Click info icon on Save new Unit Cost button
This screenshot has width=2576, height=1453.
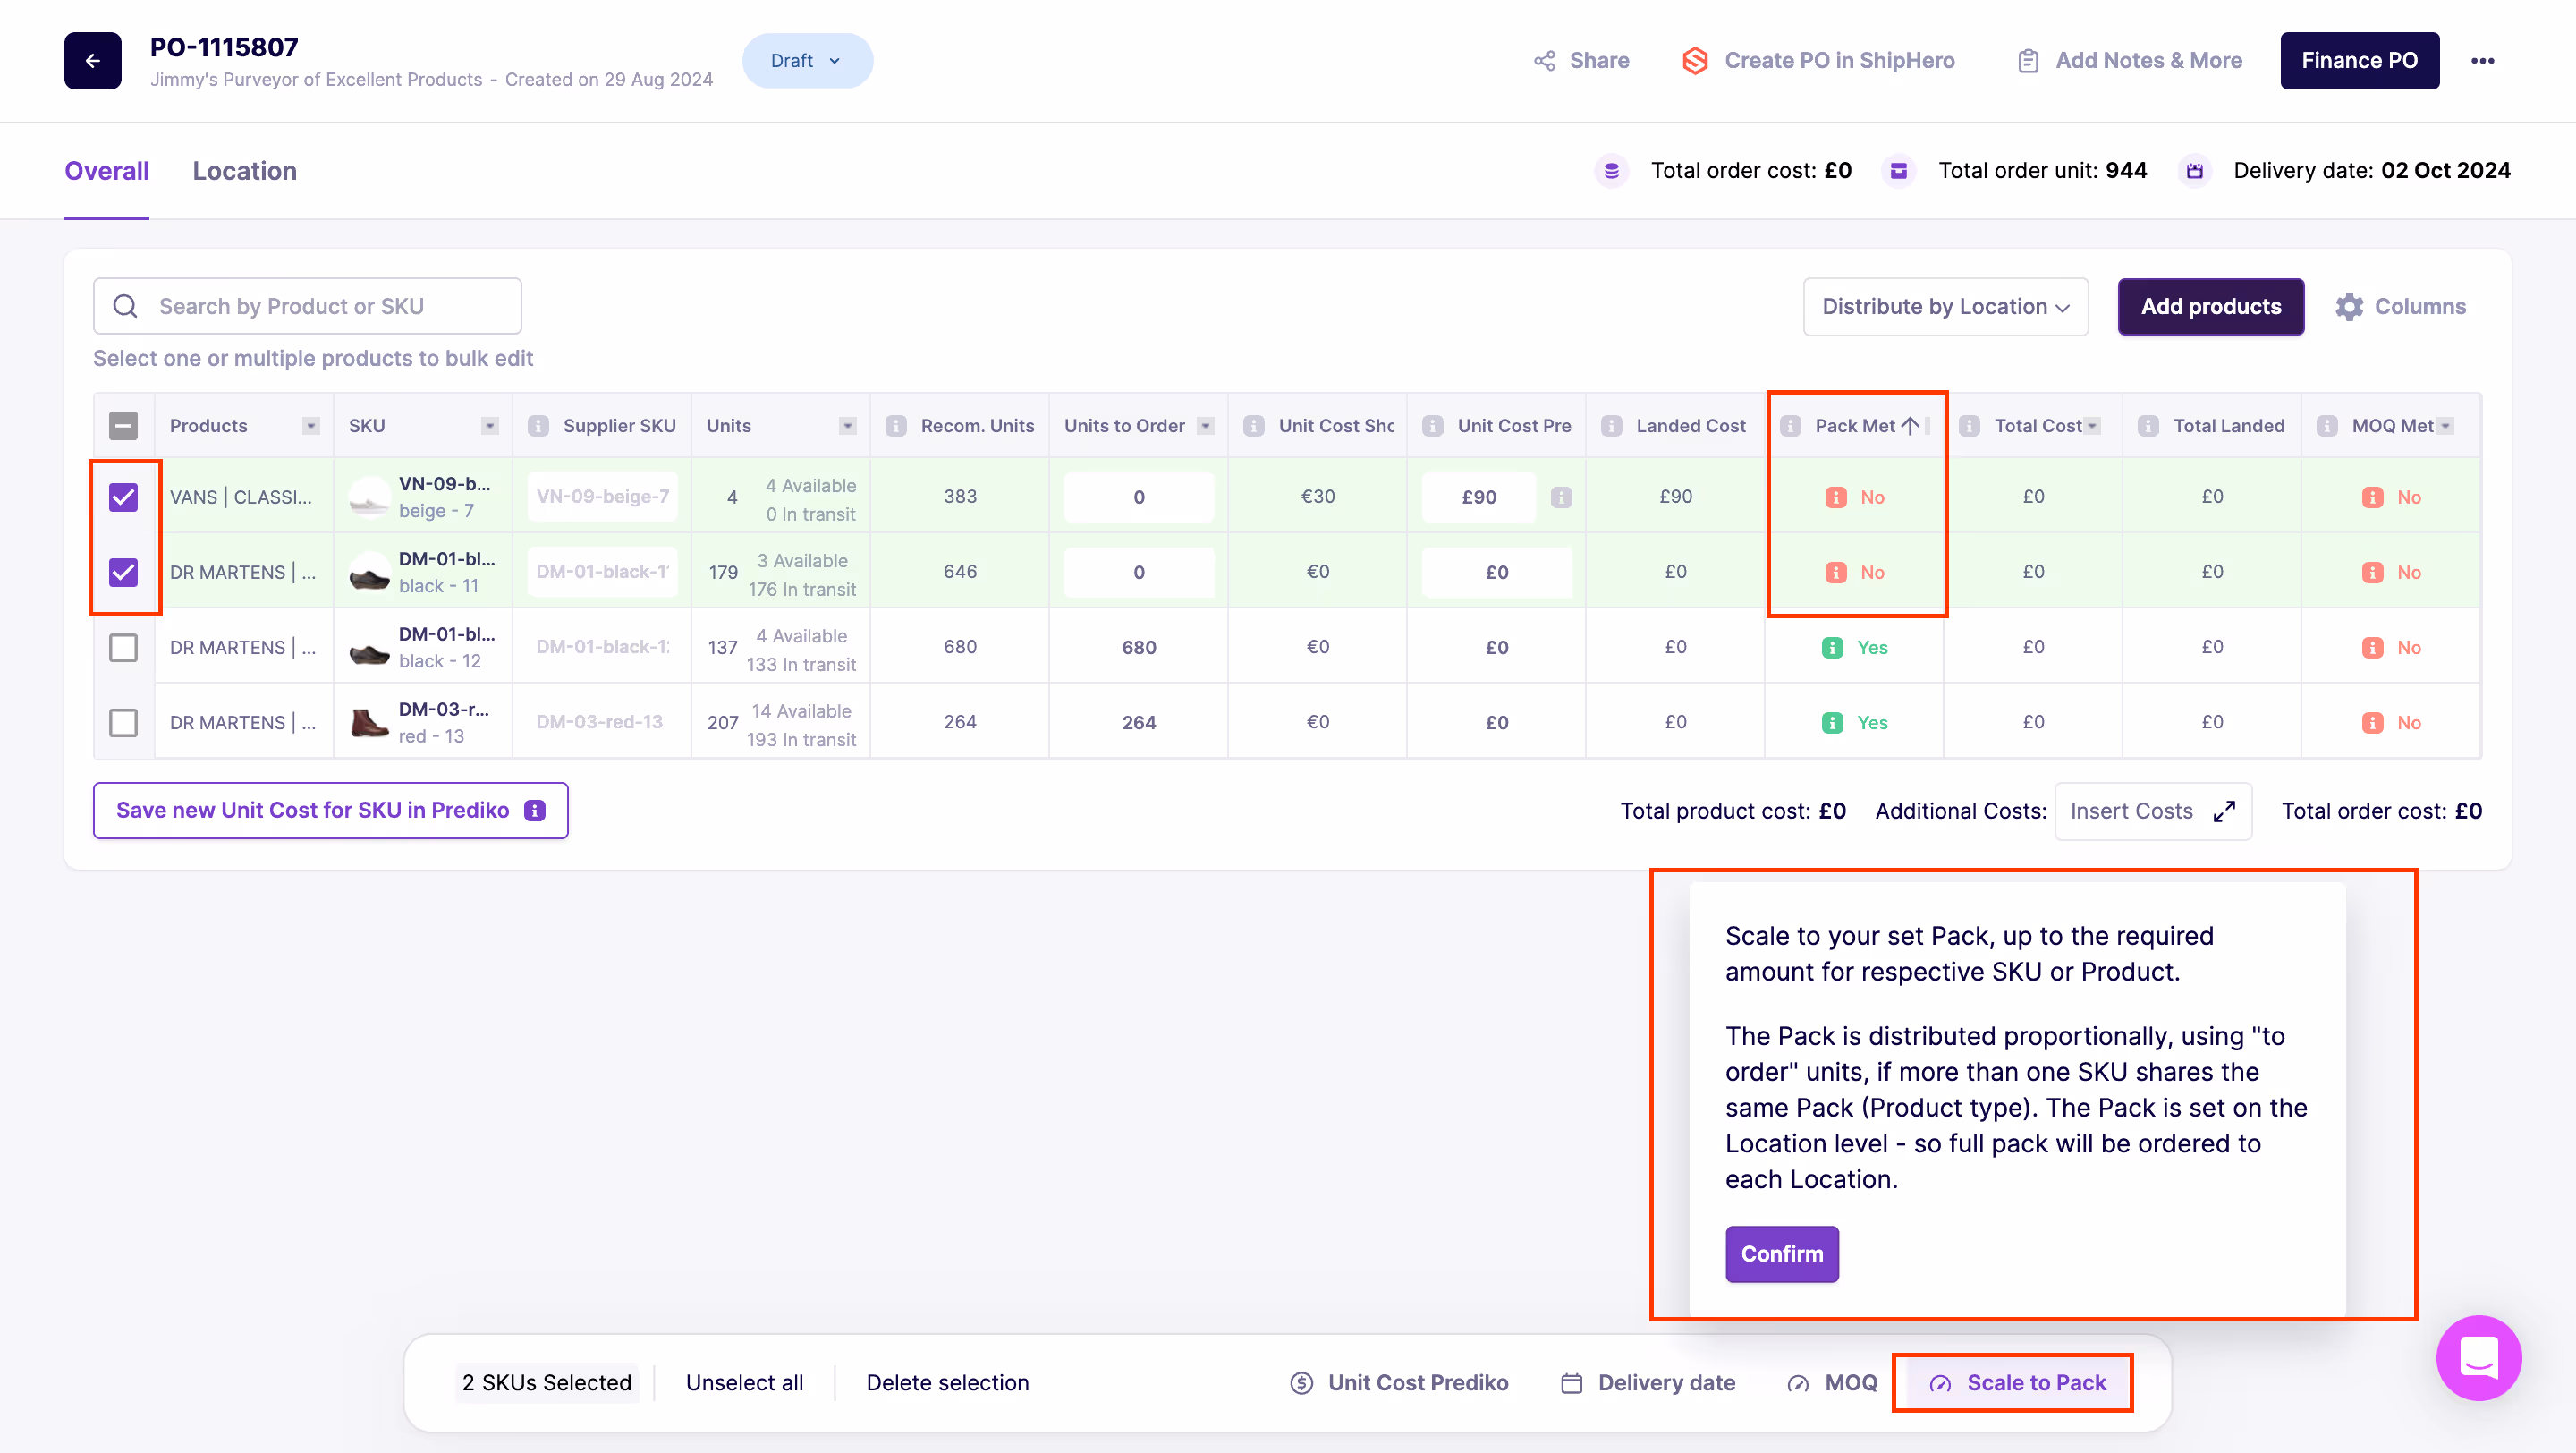click(x=535, y=810)
